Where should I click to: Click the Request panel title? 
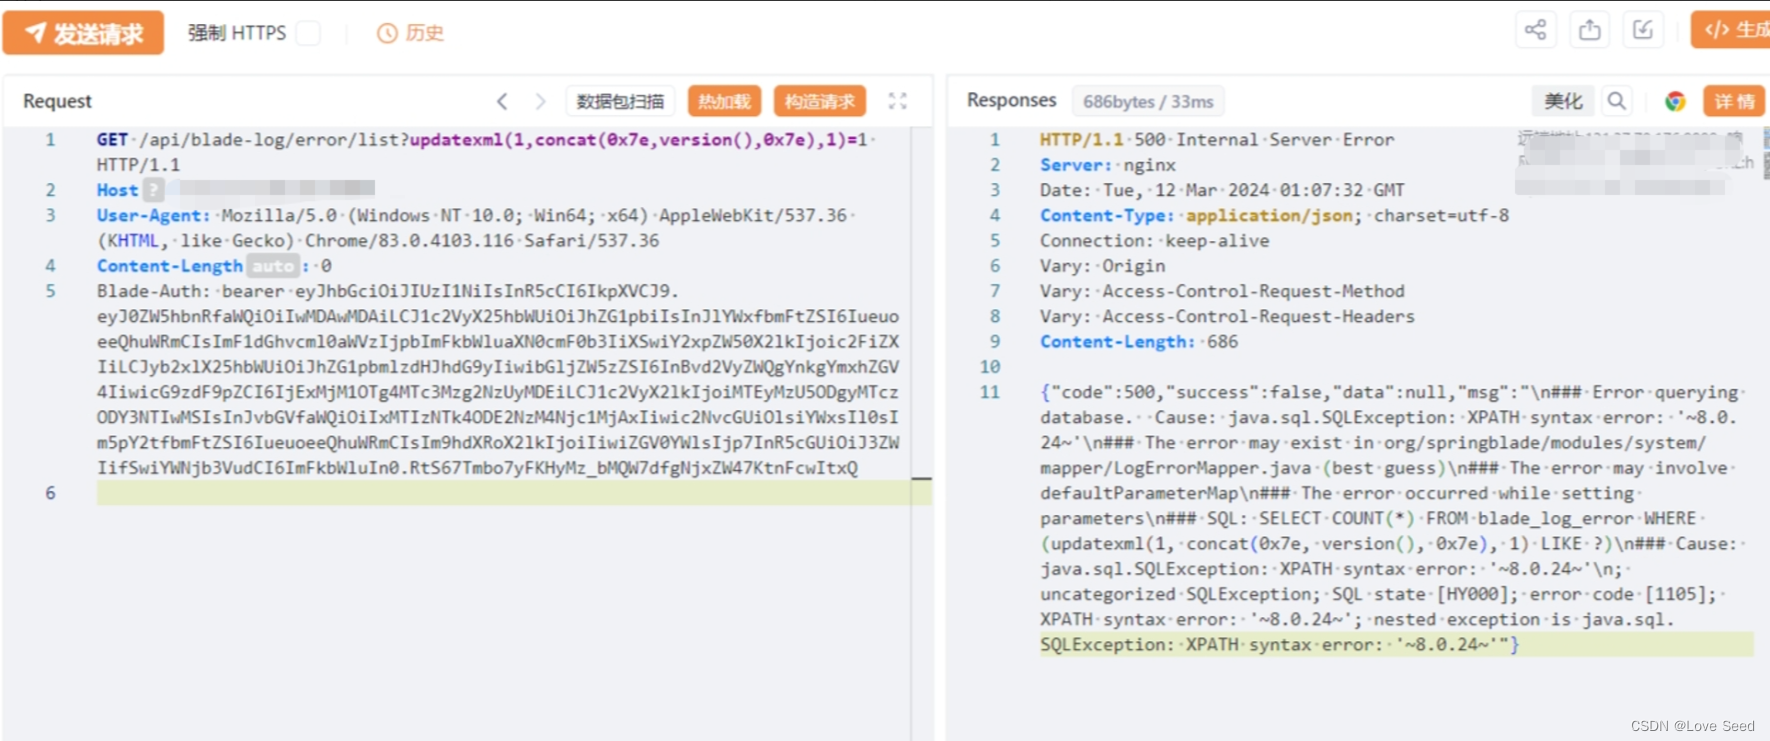(57, 101)
